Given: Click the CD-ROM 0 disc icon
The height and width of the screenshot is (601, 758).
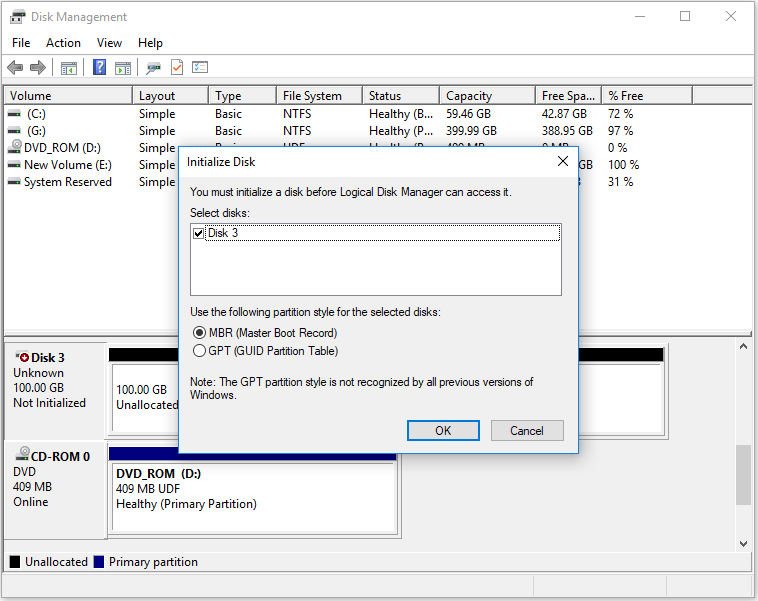Looking at the screenshot, I should [x=23, y=454].
